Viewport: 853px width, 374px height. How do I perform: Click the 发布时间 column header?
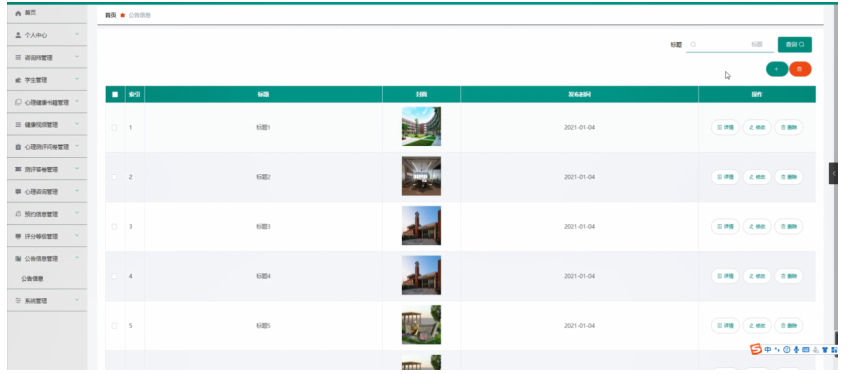pos(579,94)
